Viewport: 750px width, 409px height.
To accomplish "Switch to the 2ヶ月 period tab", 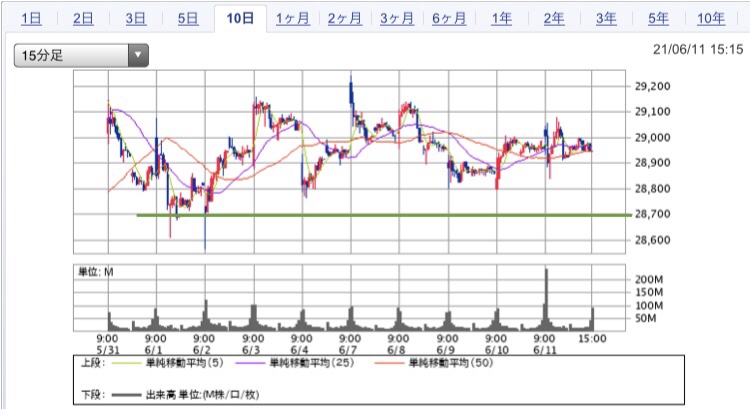I will pos(345,19).
